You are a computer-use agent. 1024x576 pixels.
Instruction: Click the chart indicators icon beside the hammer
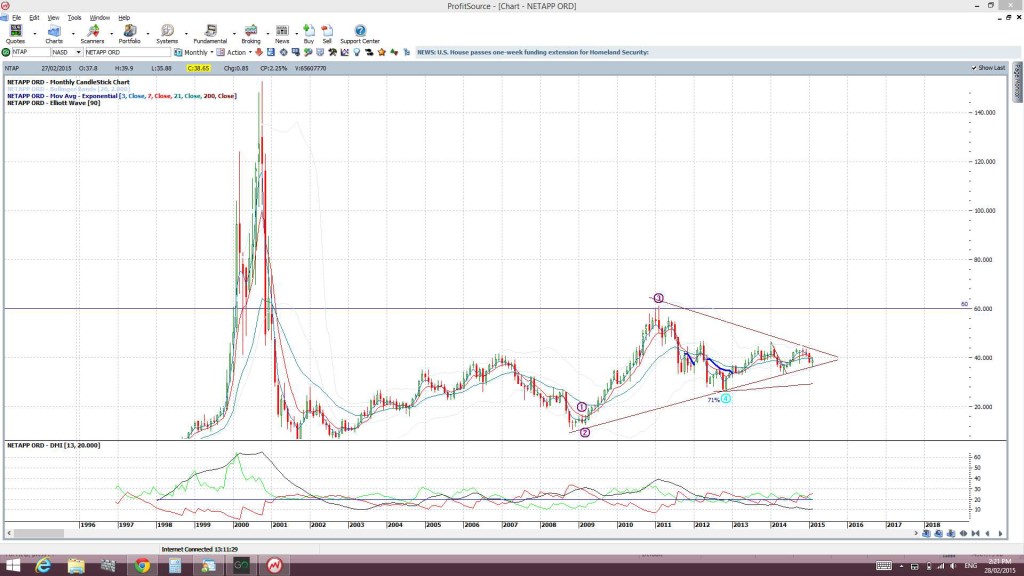click(345, 52)
